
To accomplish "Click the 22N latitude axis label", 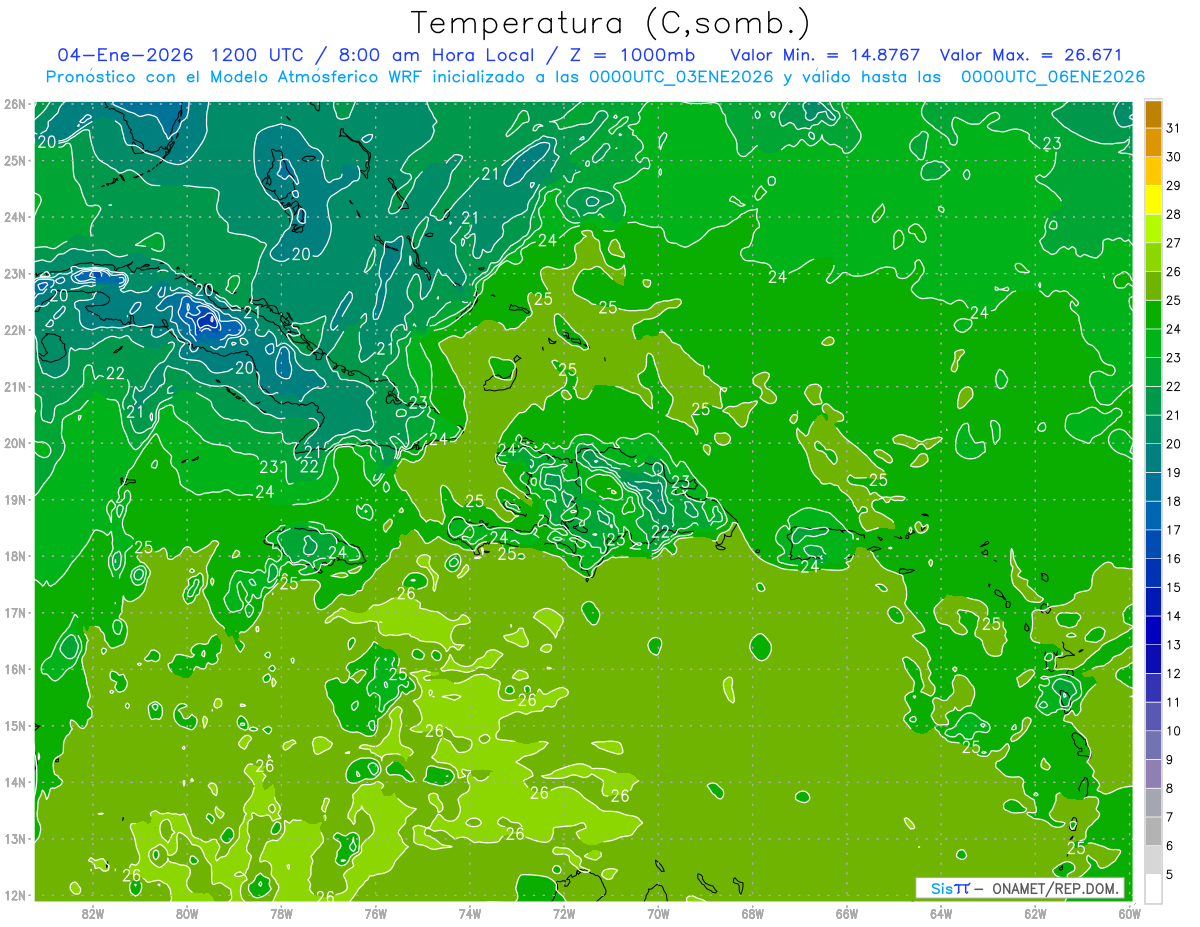I will (x=14, y=330).
